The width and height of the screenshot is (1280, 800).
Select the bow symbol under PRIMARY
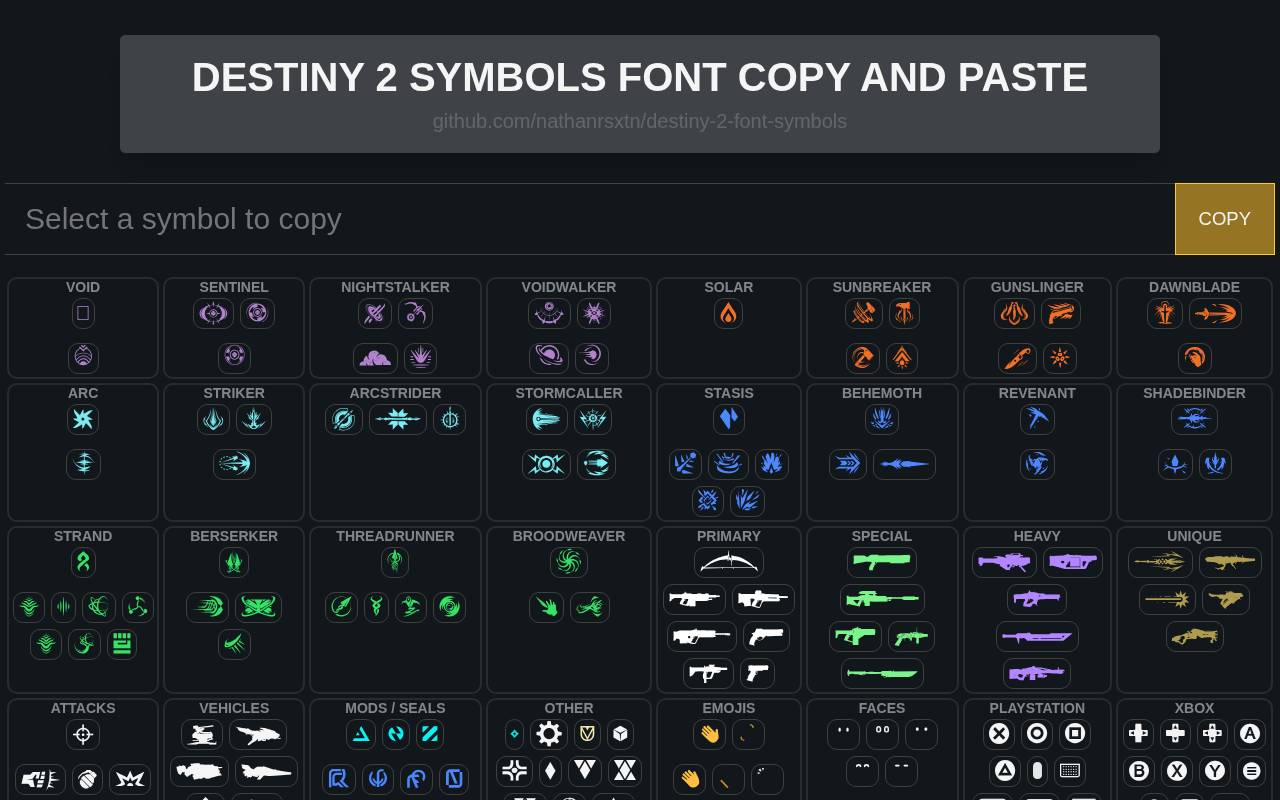[x=729, y=563]
